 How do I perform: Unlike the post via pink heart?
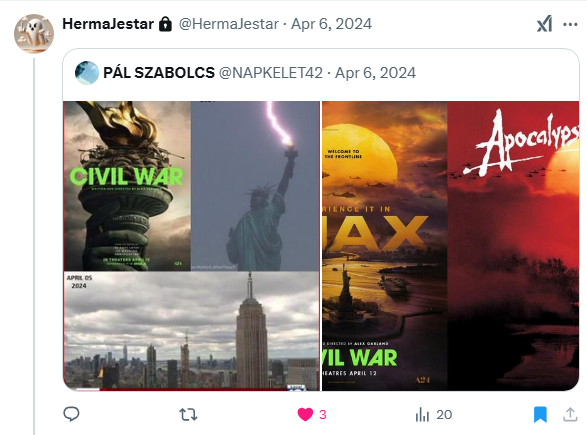click(305, 414)
